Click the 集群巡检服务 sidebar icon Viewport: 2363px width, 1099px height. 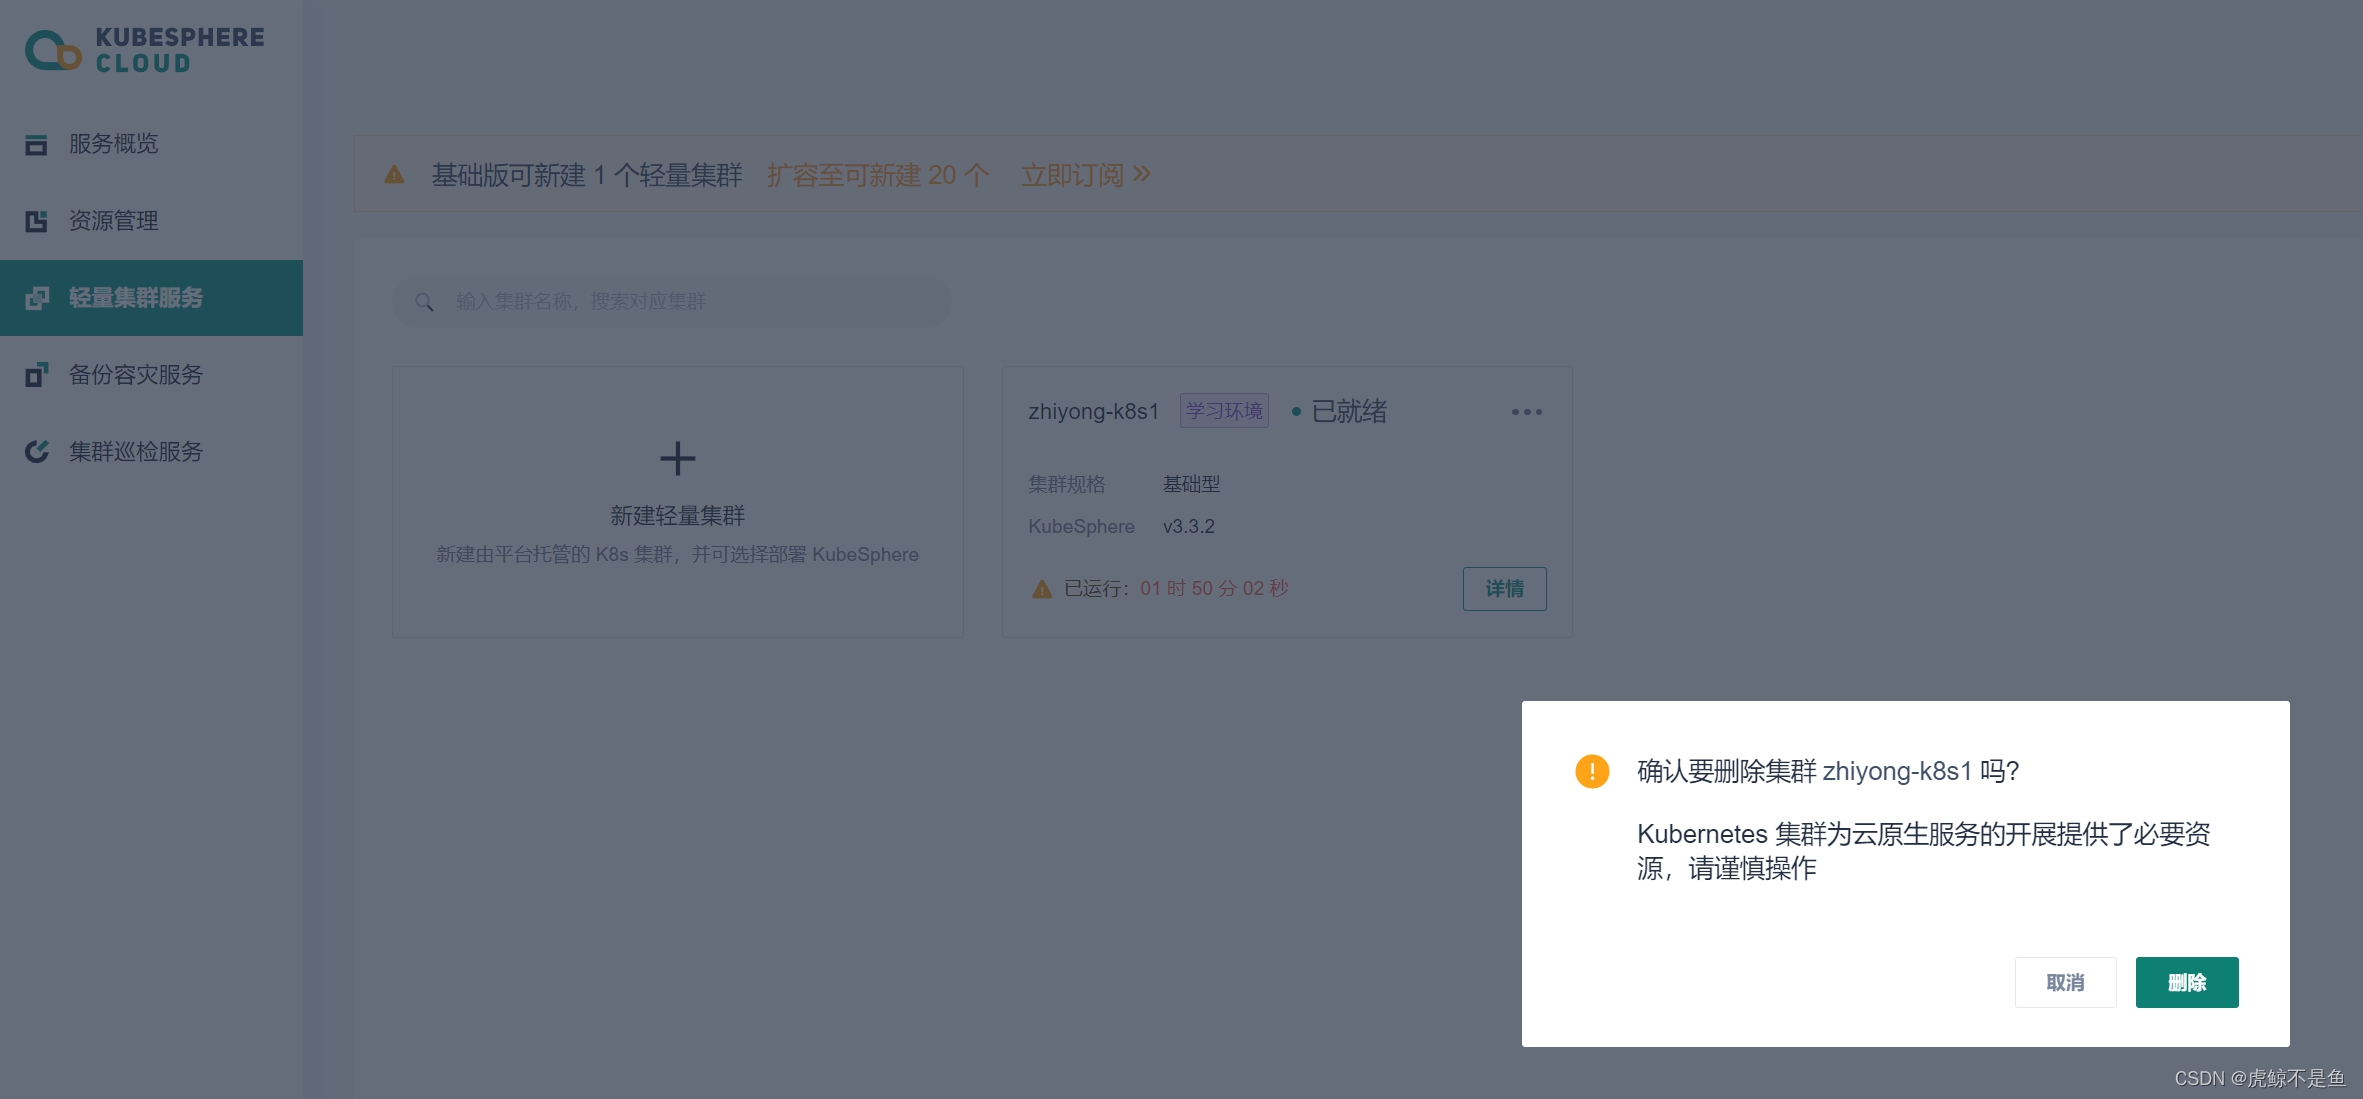click(37, 452)
